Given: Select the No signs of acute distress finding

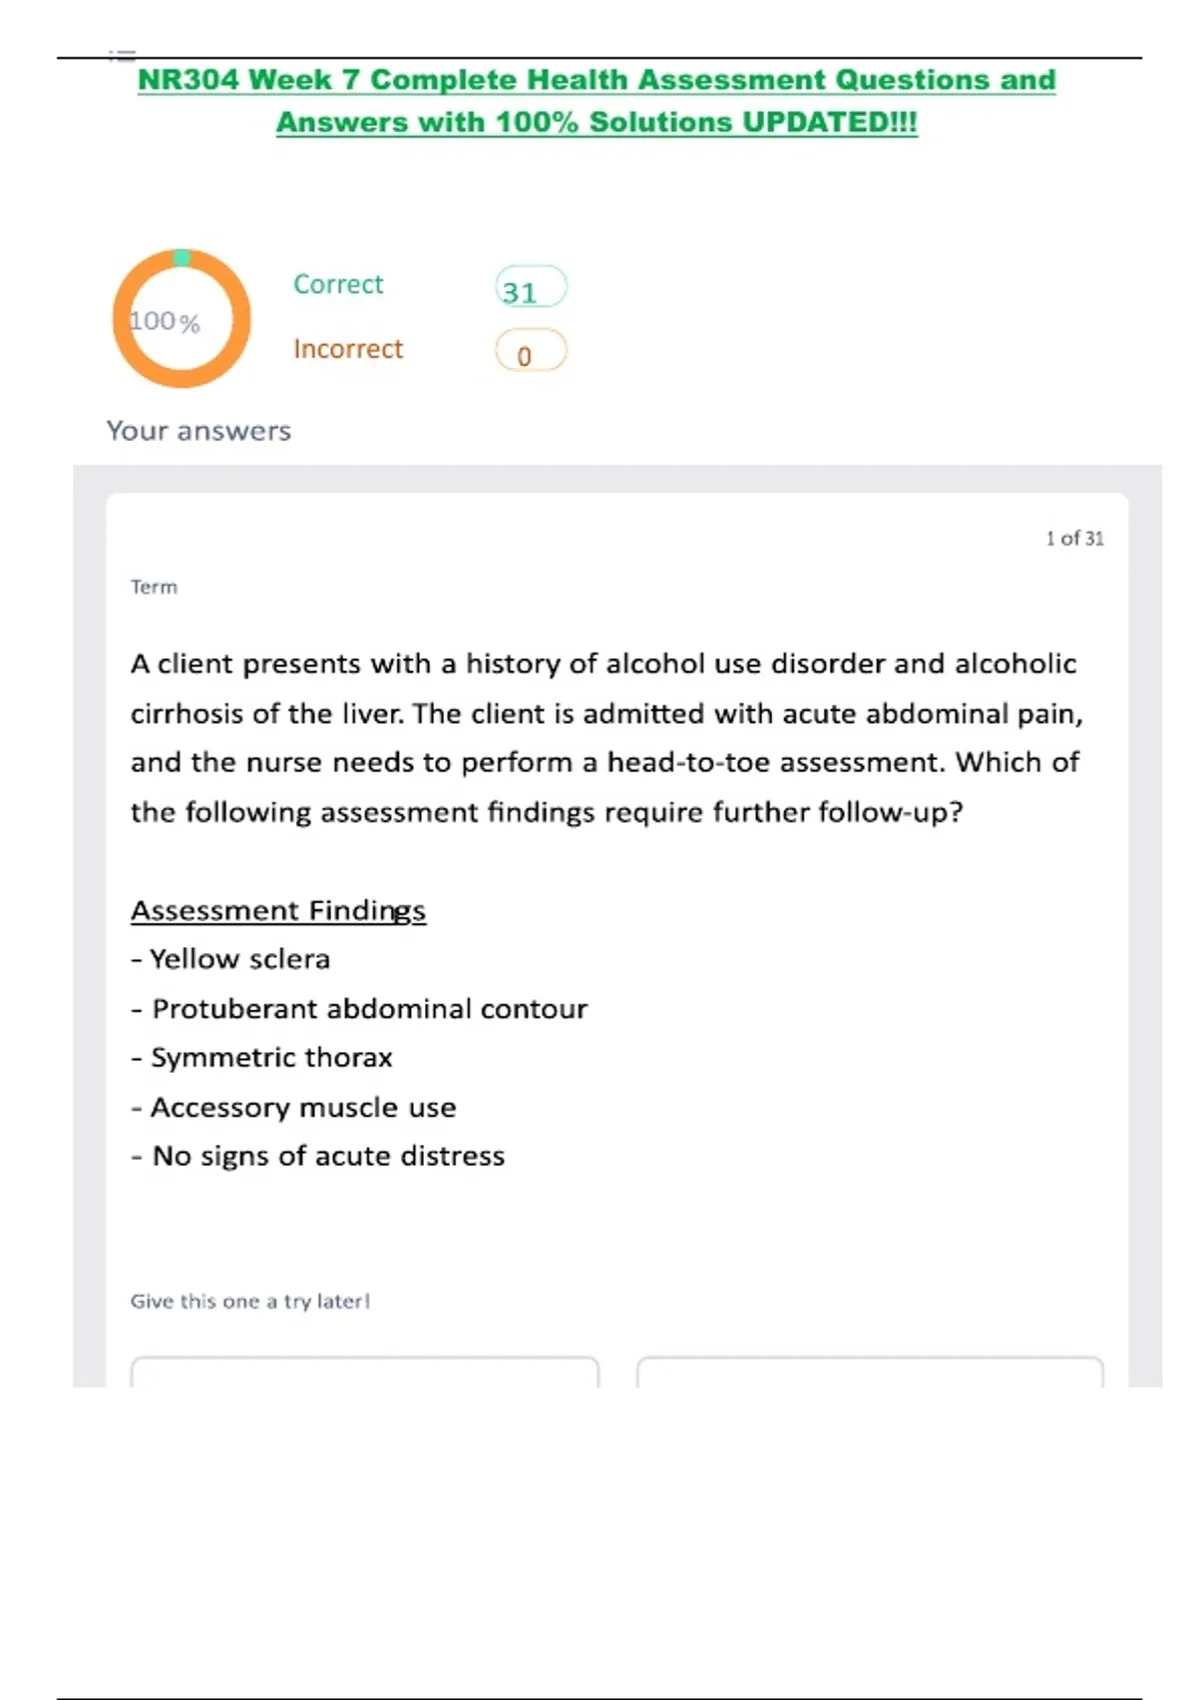Looking at the screenshot, I should click(x=328, y=1156).
